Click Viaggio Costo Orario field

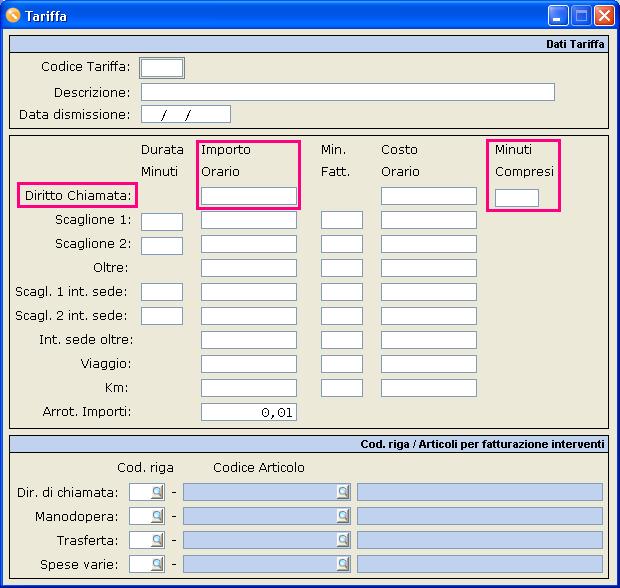point(429,364)
